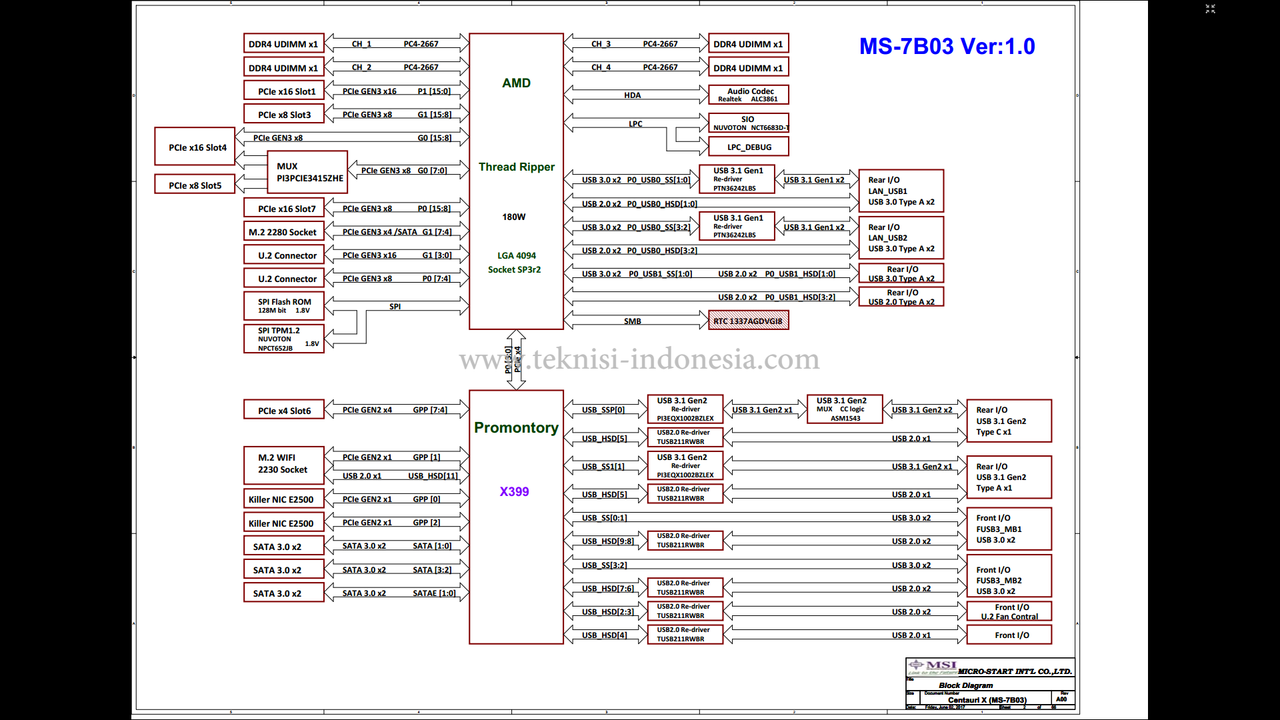Click the 'USB_HSD[9:8]' signal label

click(608, 541)
